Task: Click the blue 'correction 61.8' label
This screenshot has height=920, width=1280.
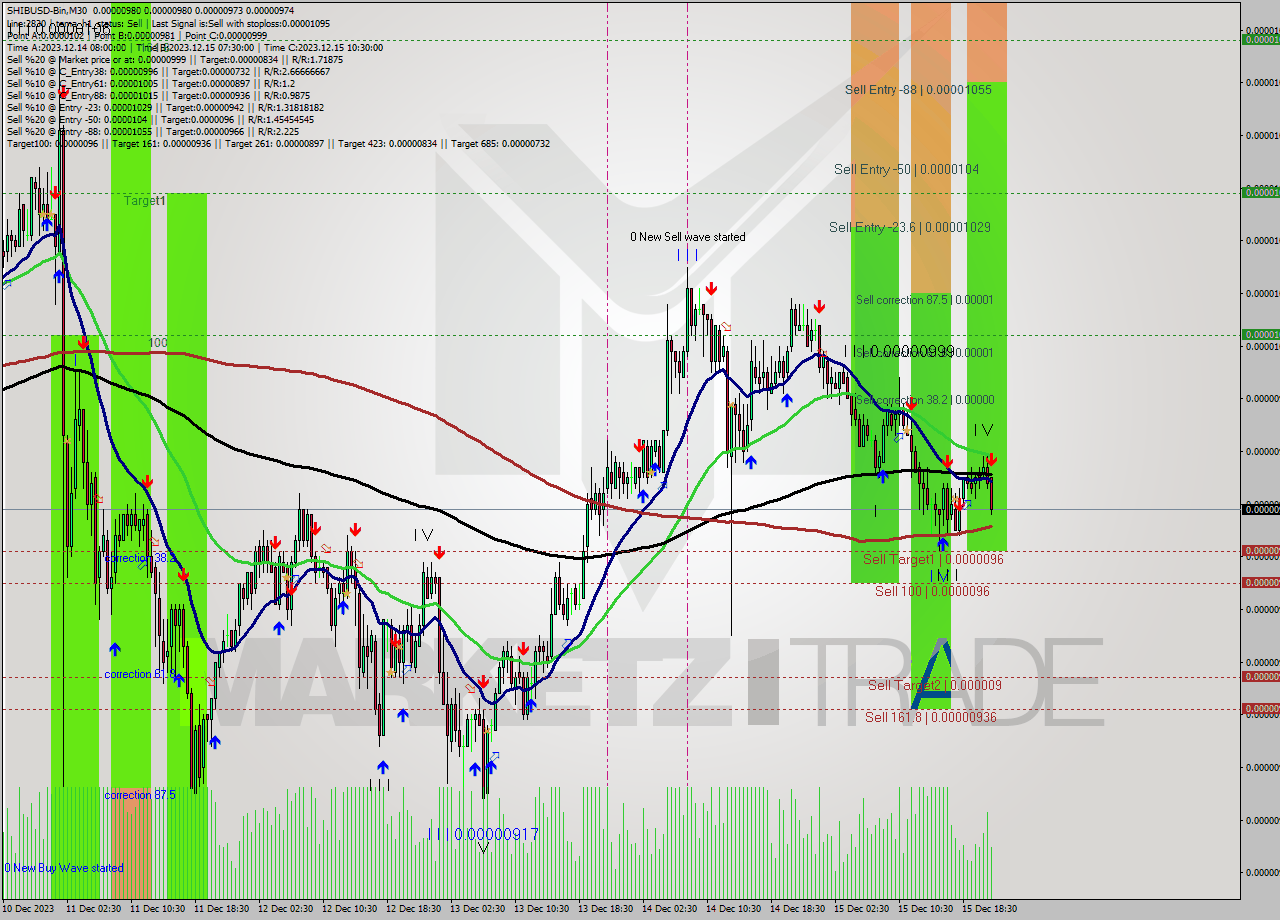Action: pos(140,674)
